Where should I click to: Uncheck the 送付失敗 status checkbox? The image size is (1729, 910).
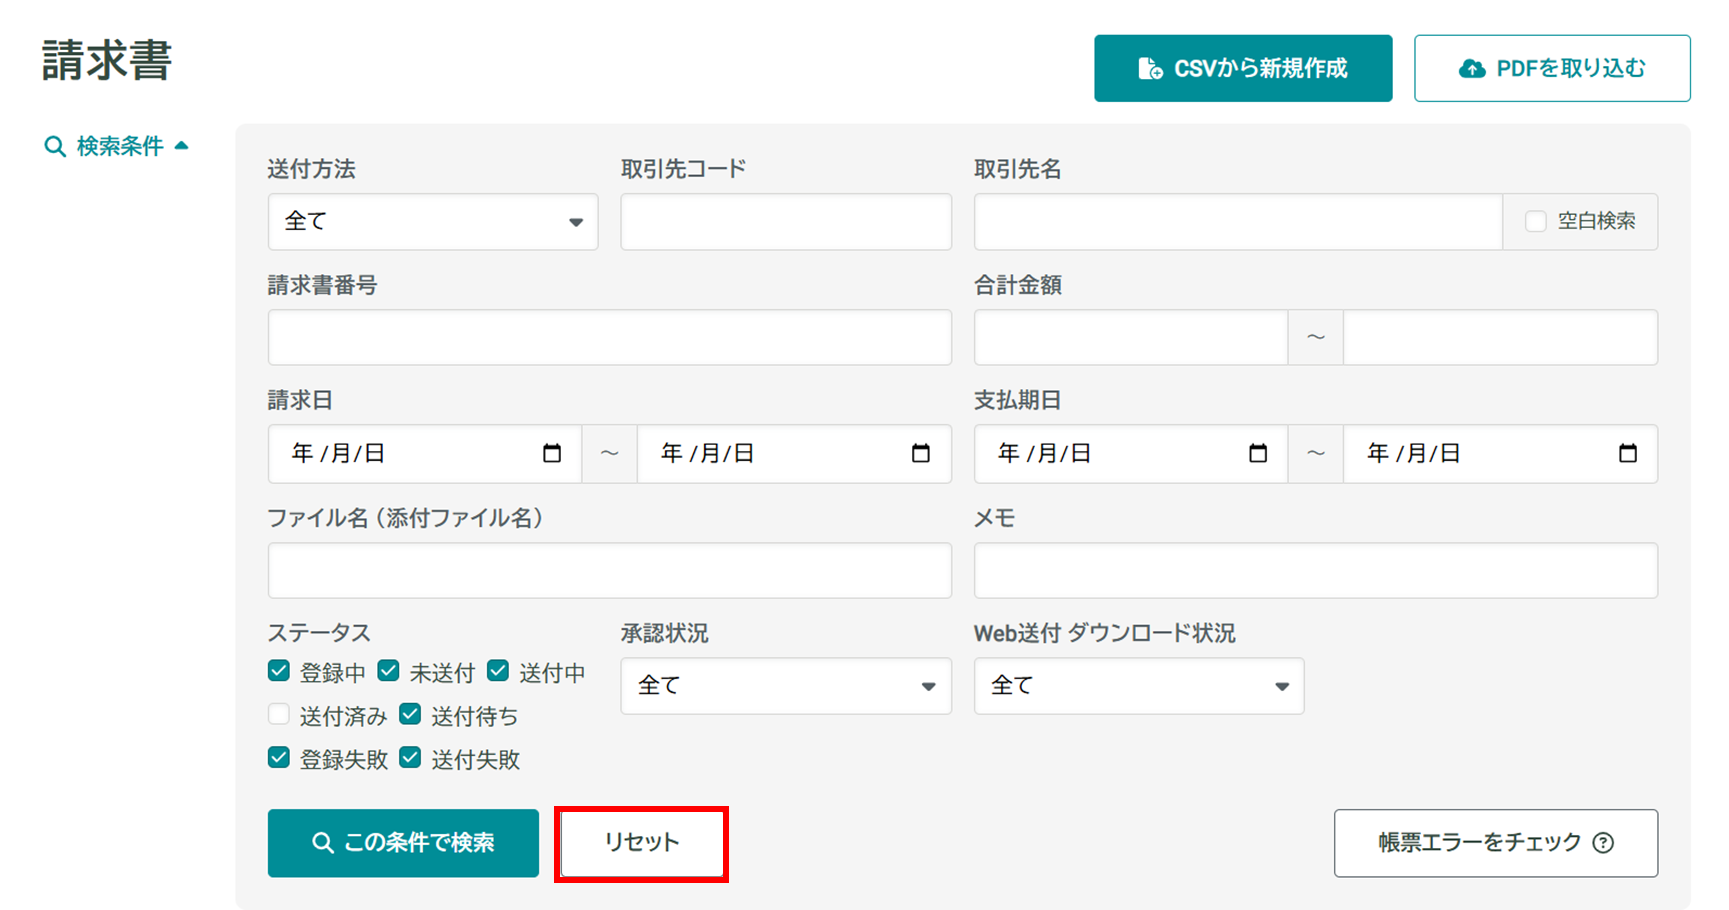click(410, 758)
